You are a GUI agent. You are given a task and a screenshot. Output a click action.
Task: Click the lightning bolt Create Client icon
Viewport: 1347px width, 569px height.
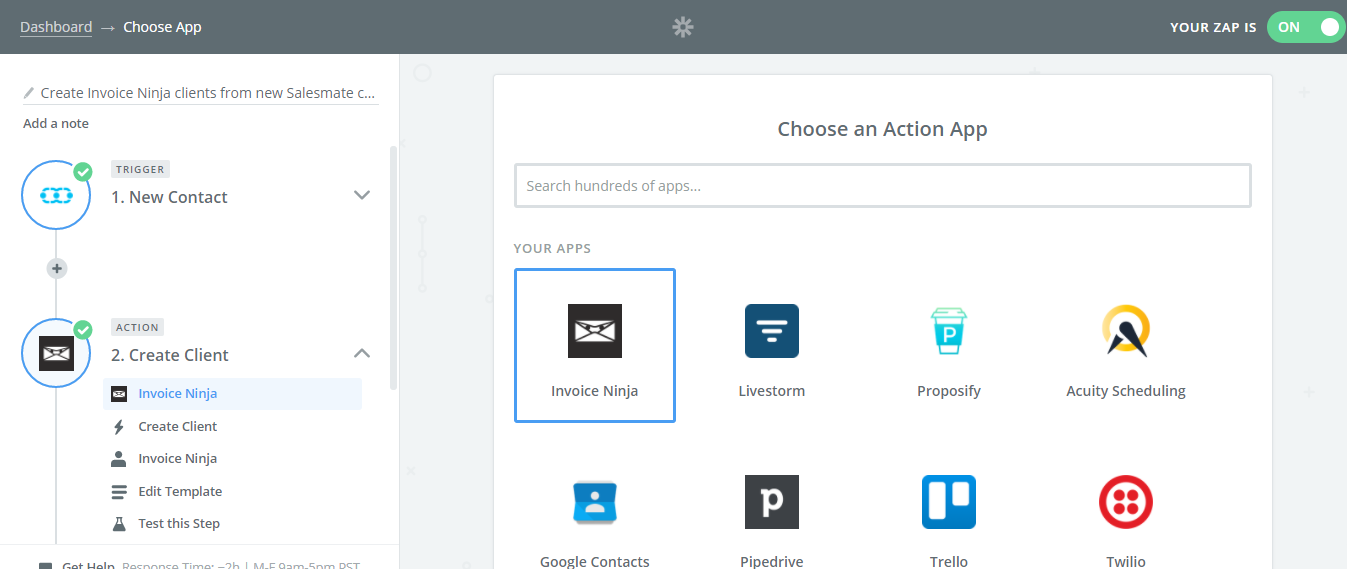click(119, 426)
